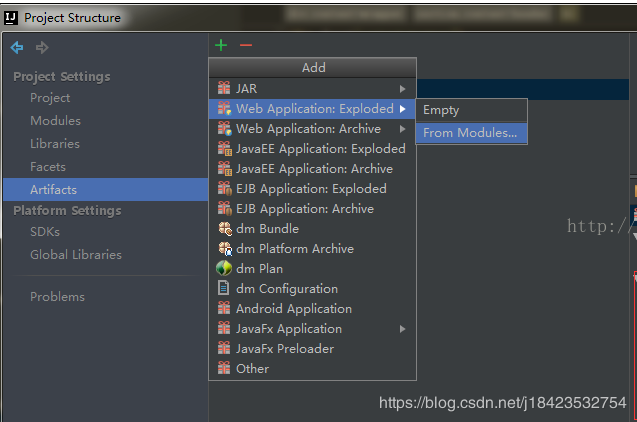The image size is (637, 422).
Task: Choose From Modules... in the submenu
Action: [x=470, y=132]
